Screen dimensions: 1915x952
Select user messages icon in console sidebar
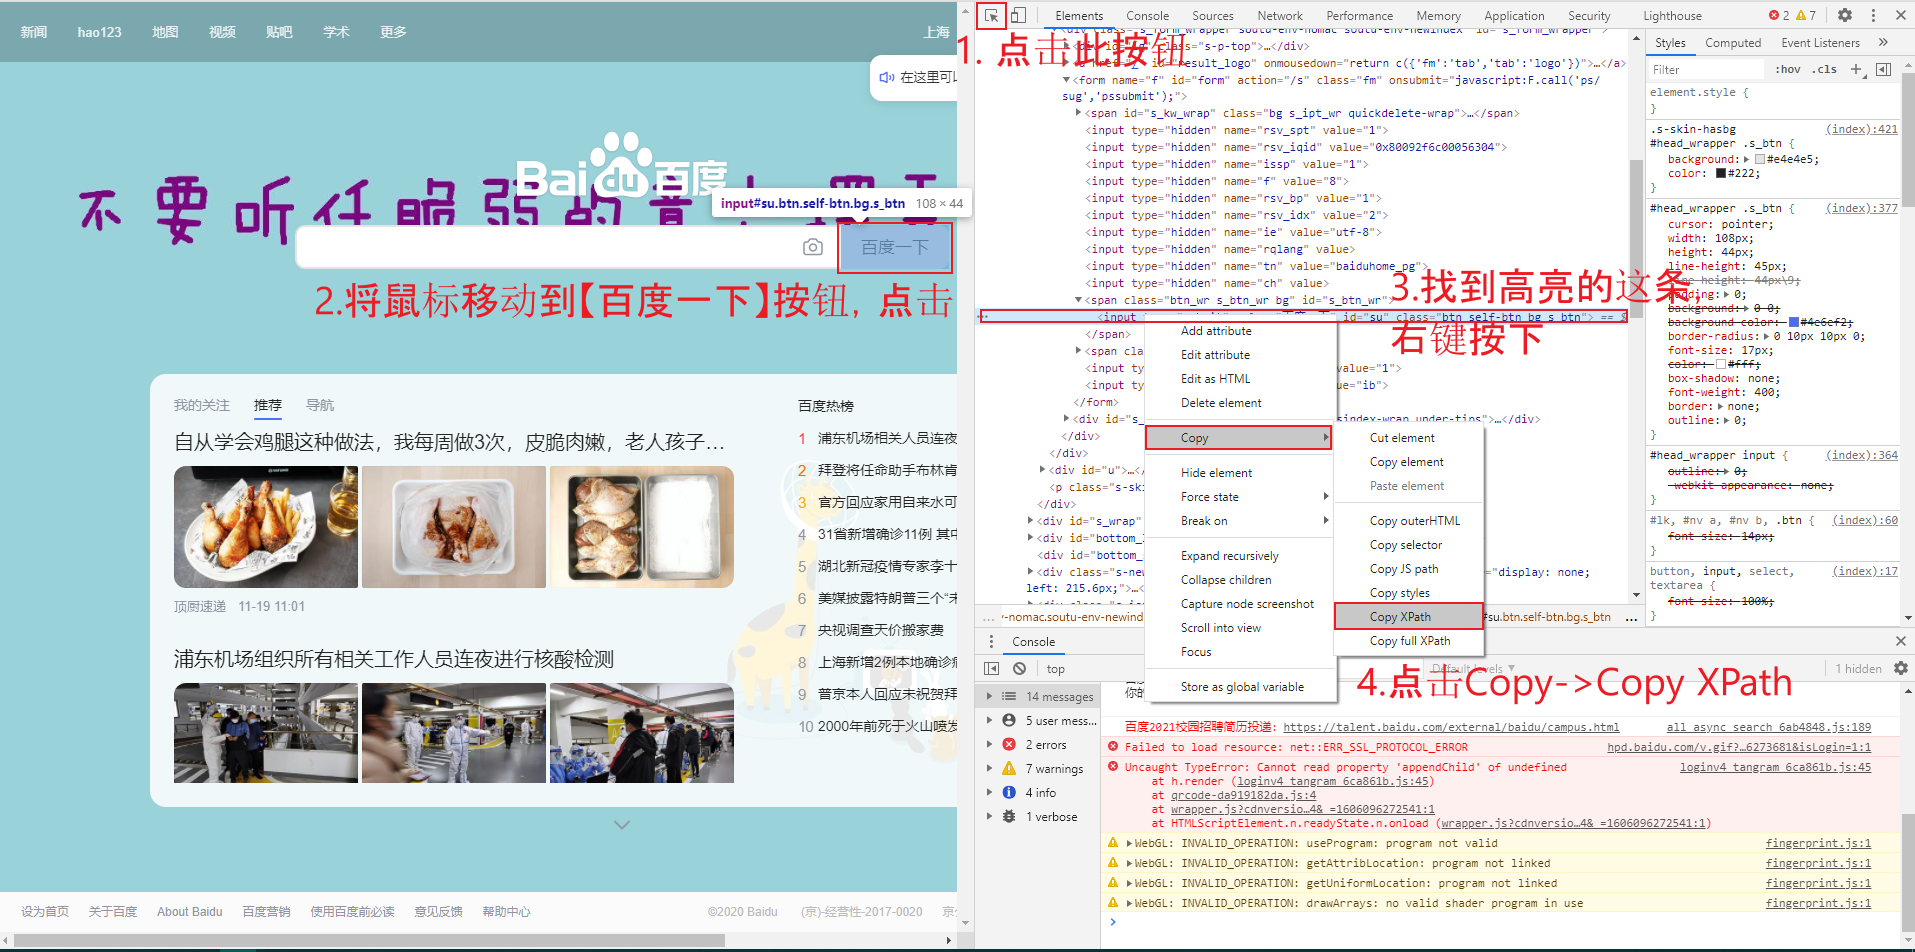(x=1009, y=720)
